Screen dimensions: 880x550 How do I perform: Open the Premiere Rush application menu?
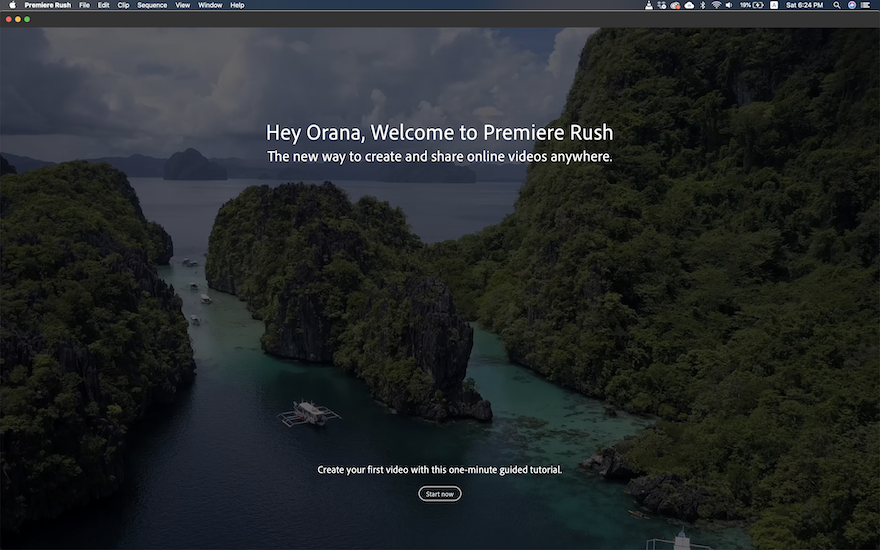point(48,5)
